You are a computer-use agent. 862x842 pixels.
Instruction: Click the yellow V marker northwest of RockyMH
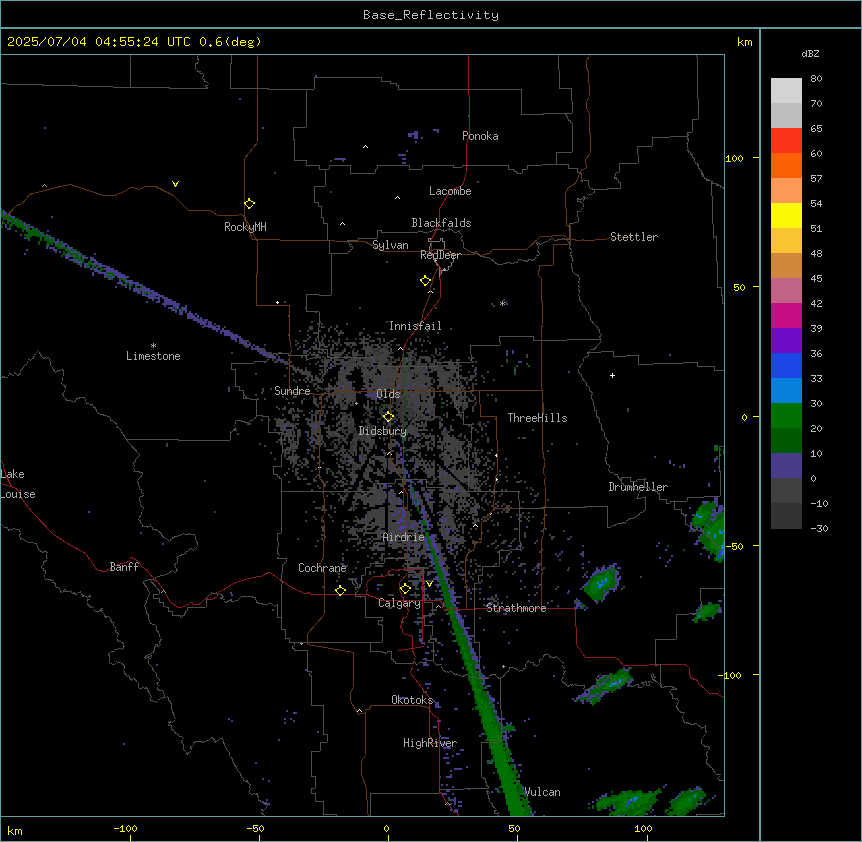tap(175, 184)
